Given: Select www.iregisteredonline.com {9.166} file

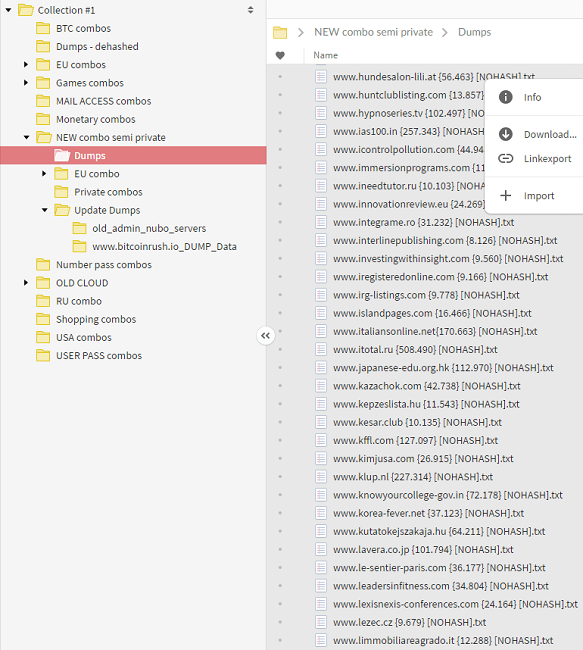Looking at the screenshot, I should 440,277.
